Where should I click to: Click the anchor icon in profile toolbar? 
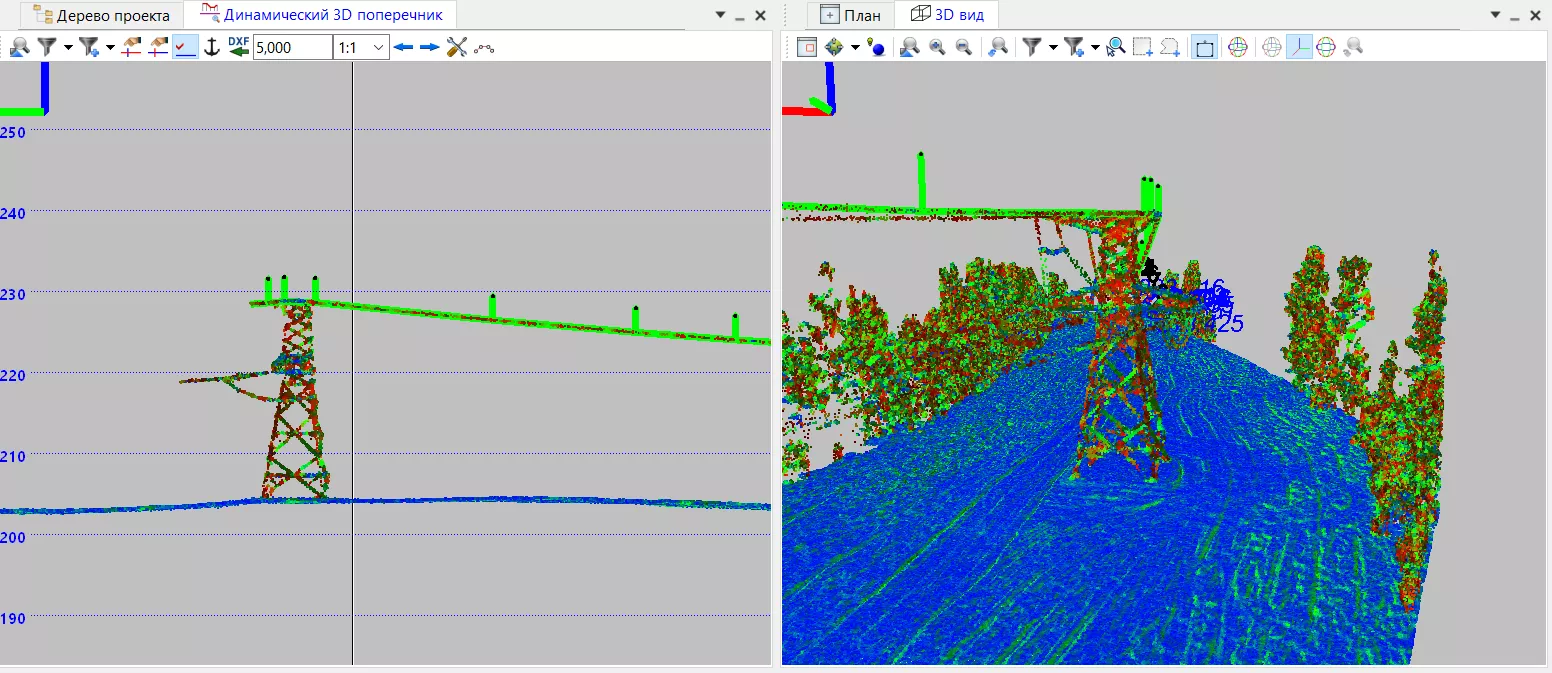(x=211, y=47)
